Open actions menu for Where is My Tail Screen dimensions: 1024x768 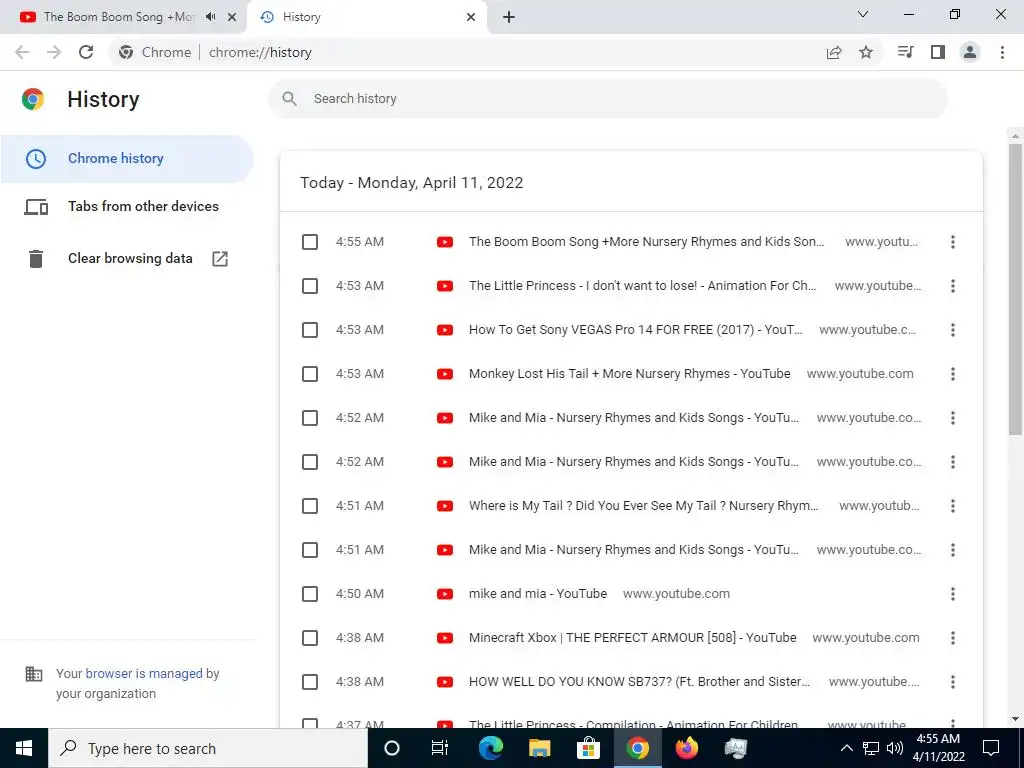[953, 506]
